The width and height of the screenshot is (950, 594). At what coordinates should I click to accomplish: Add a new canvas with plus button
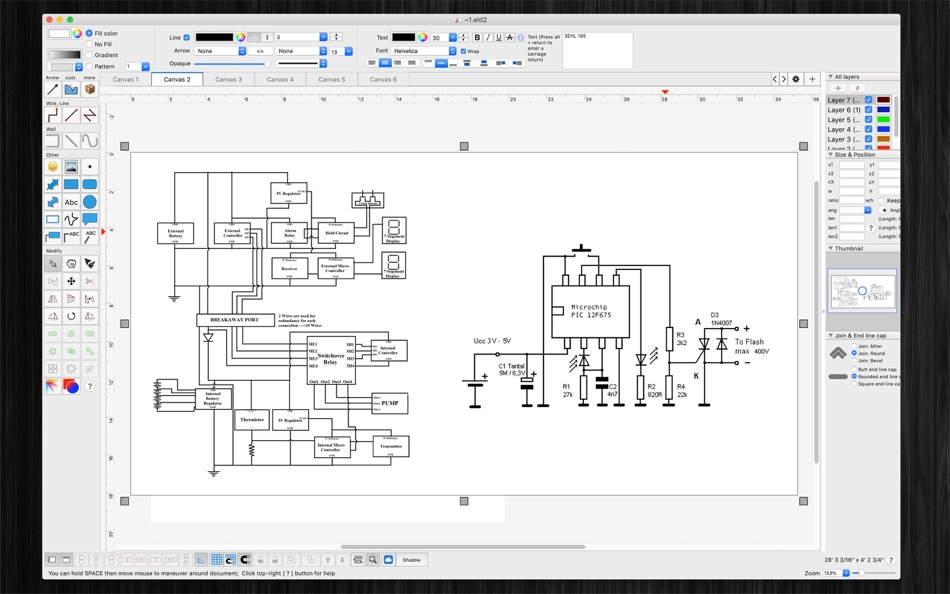812,79
